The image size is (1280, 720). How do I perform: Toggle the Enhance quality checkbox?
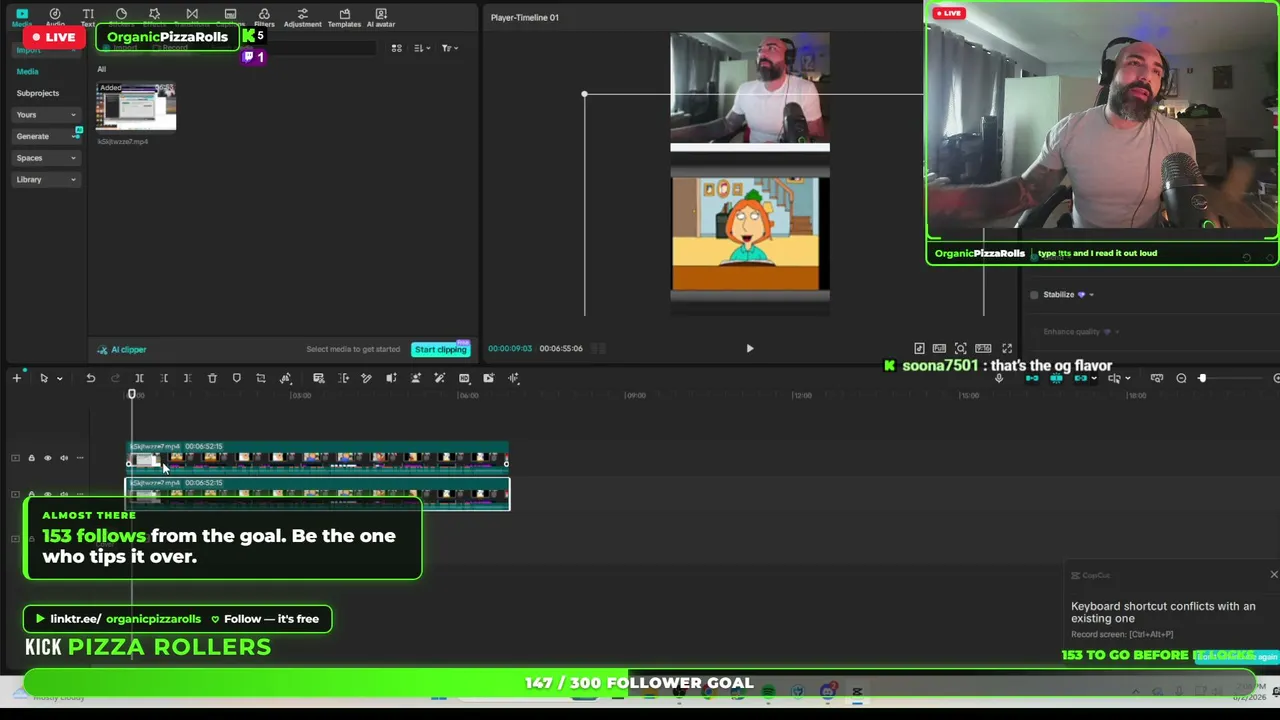(x=1034, y=332)
